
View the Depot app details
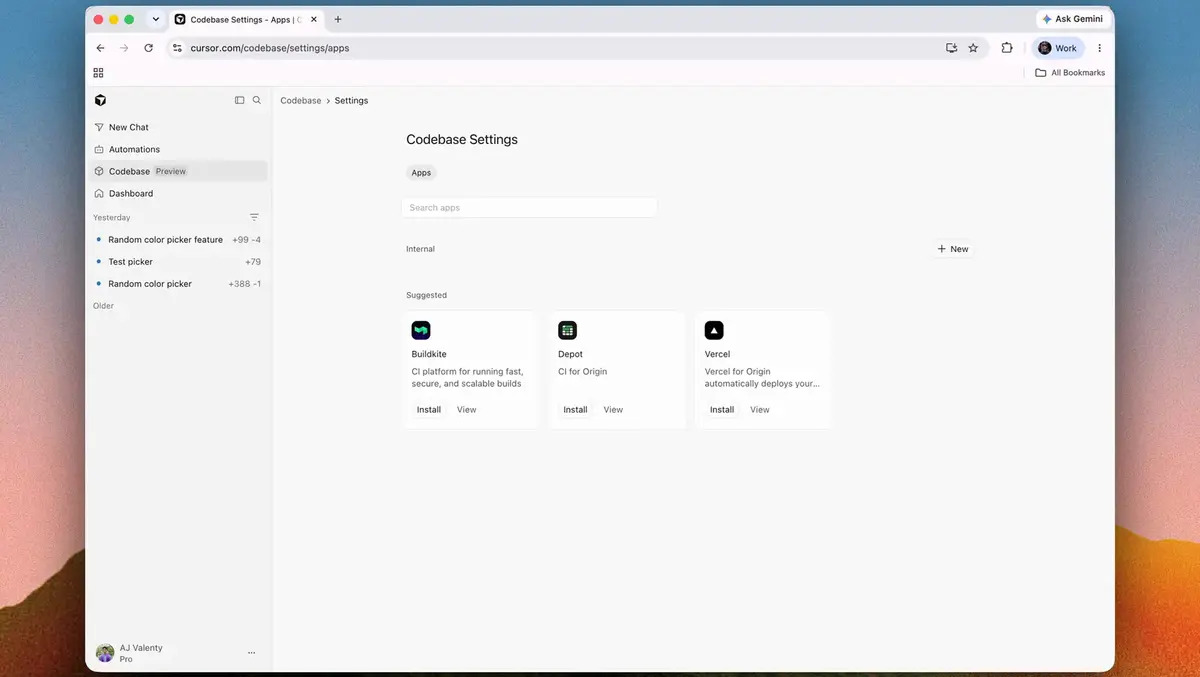tap(613, 410)
